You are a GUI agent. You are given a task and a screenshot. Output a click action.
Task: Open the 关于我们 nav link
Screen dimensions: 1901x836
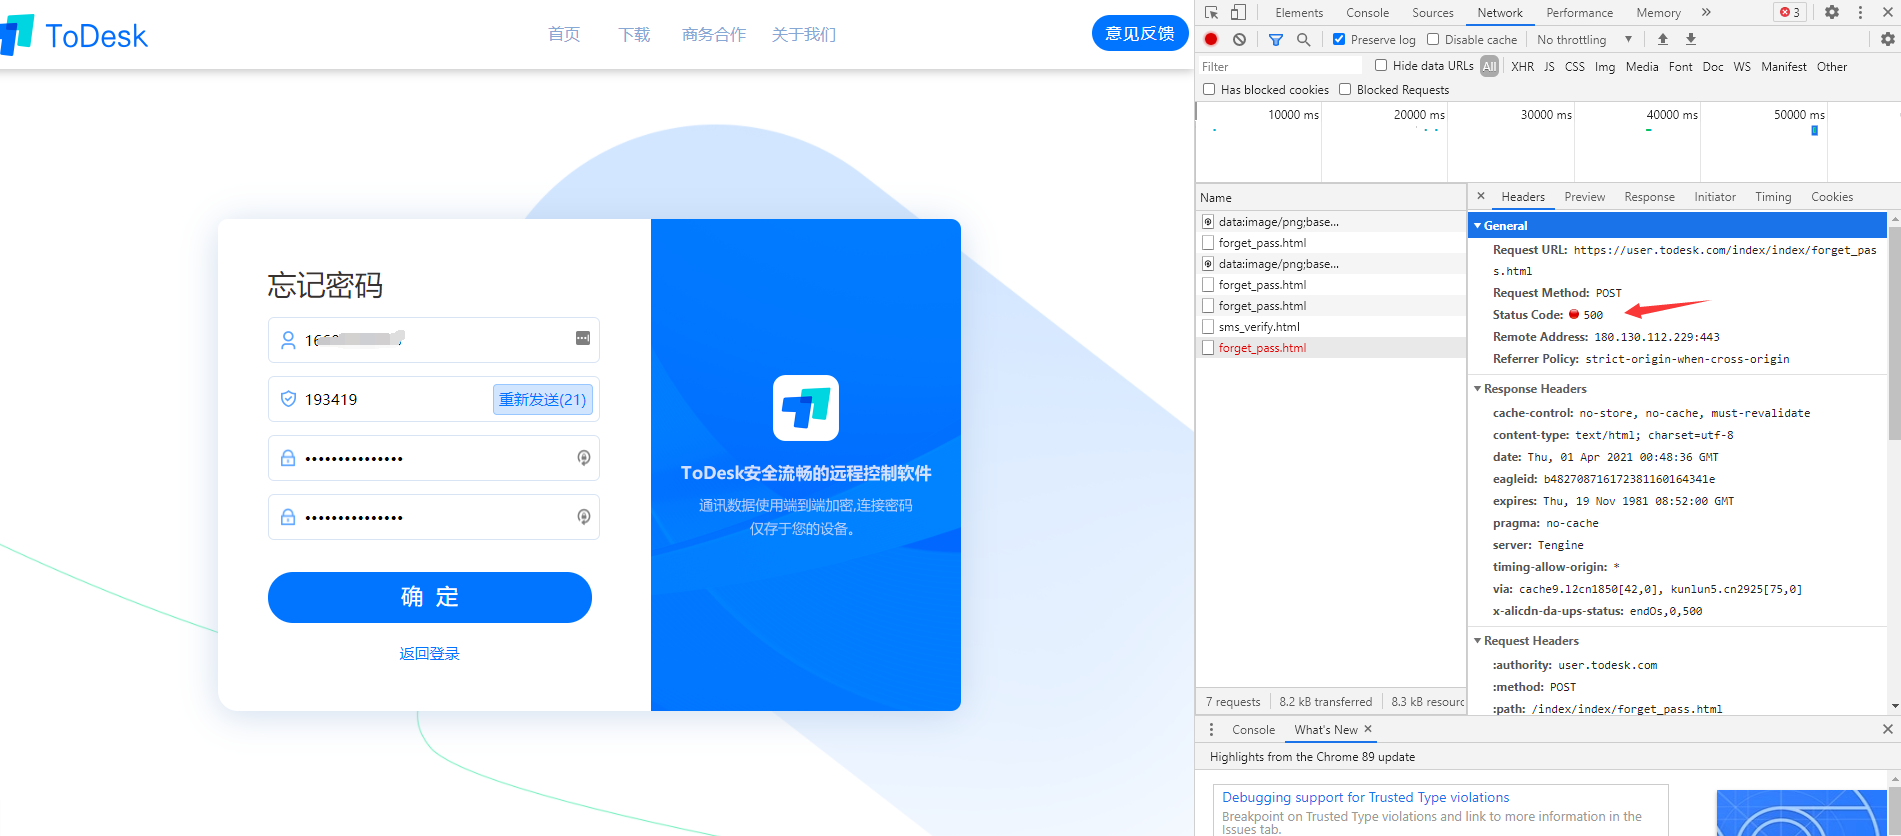pyautogui.click(x=804, y=34)
